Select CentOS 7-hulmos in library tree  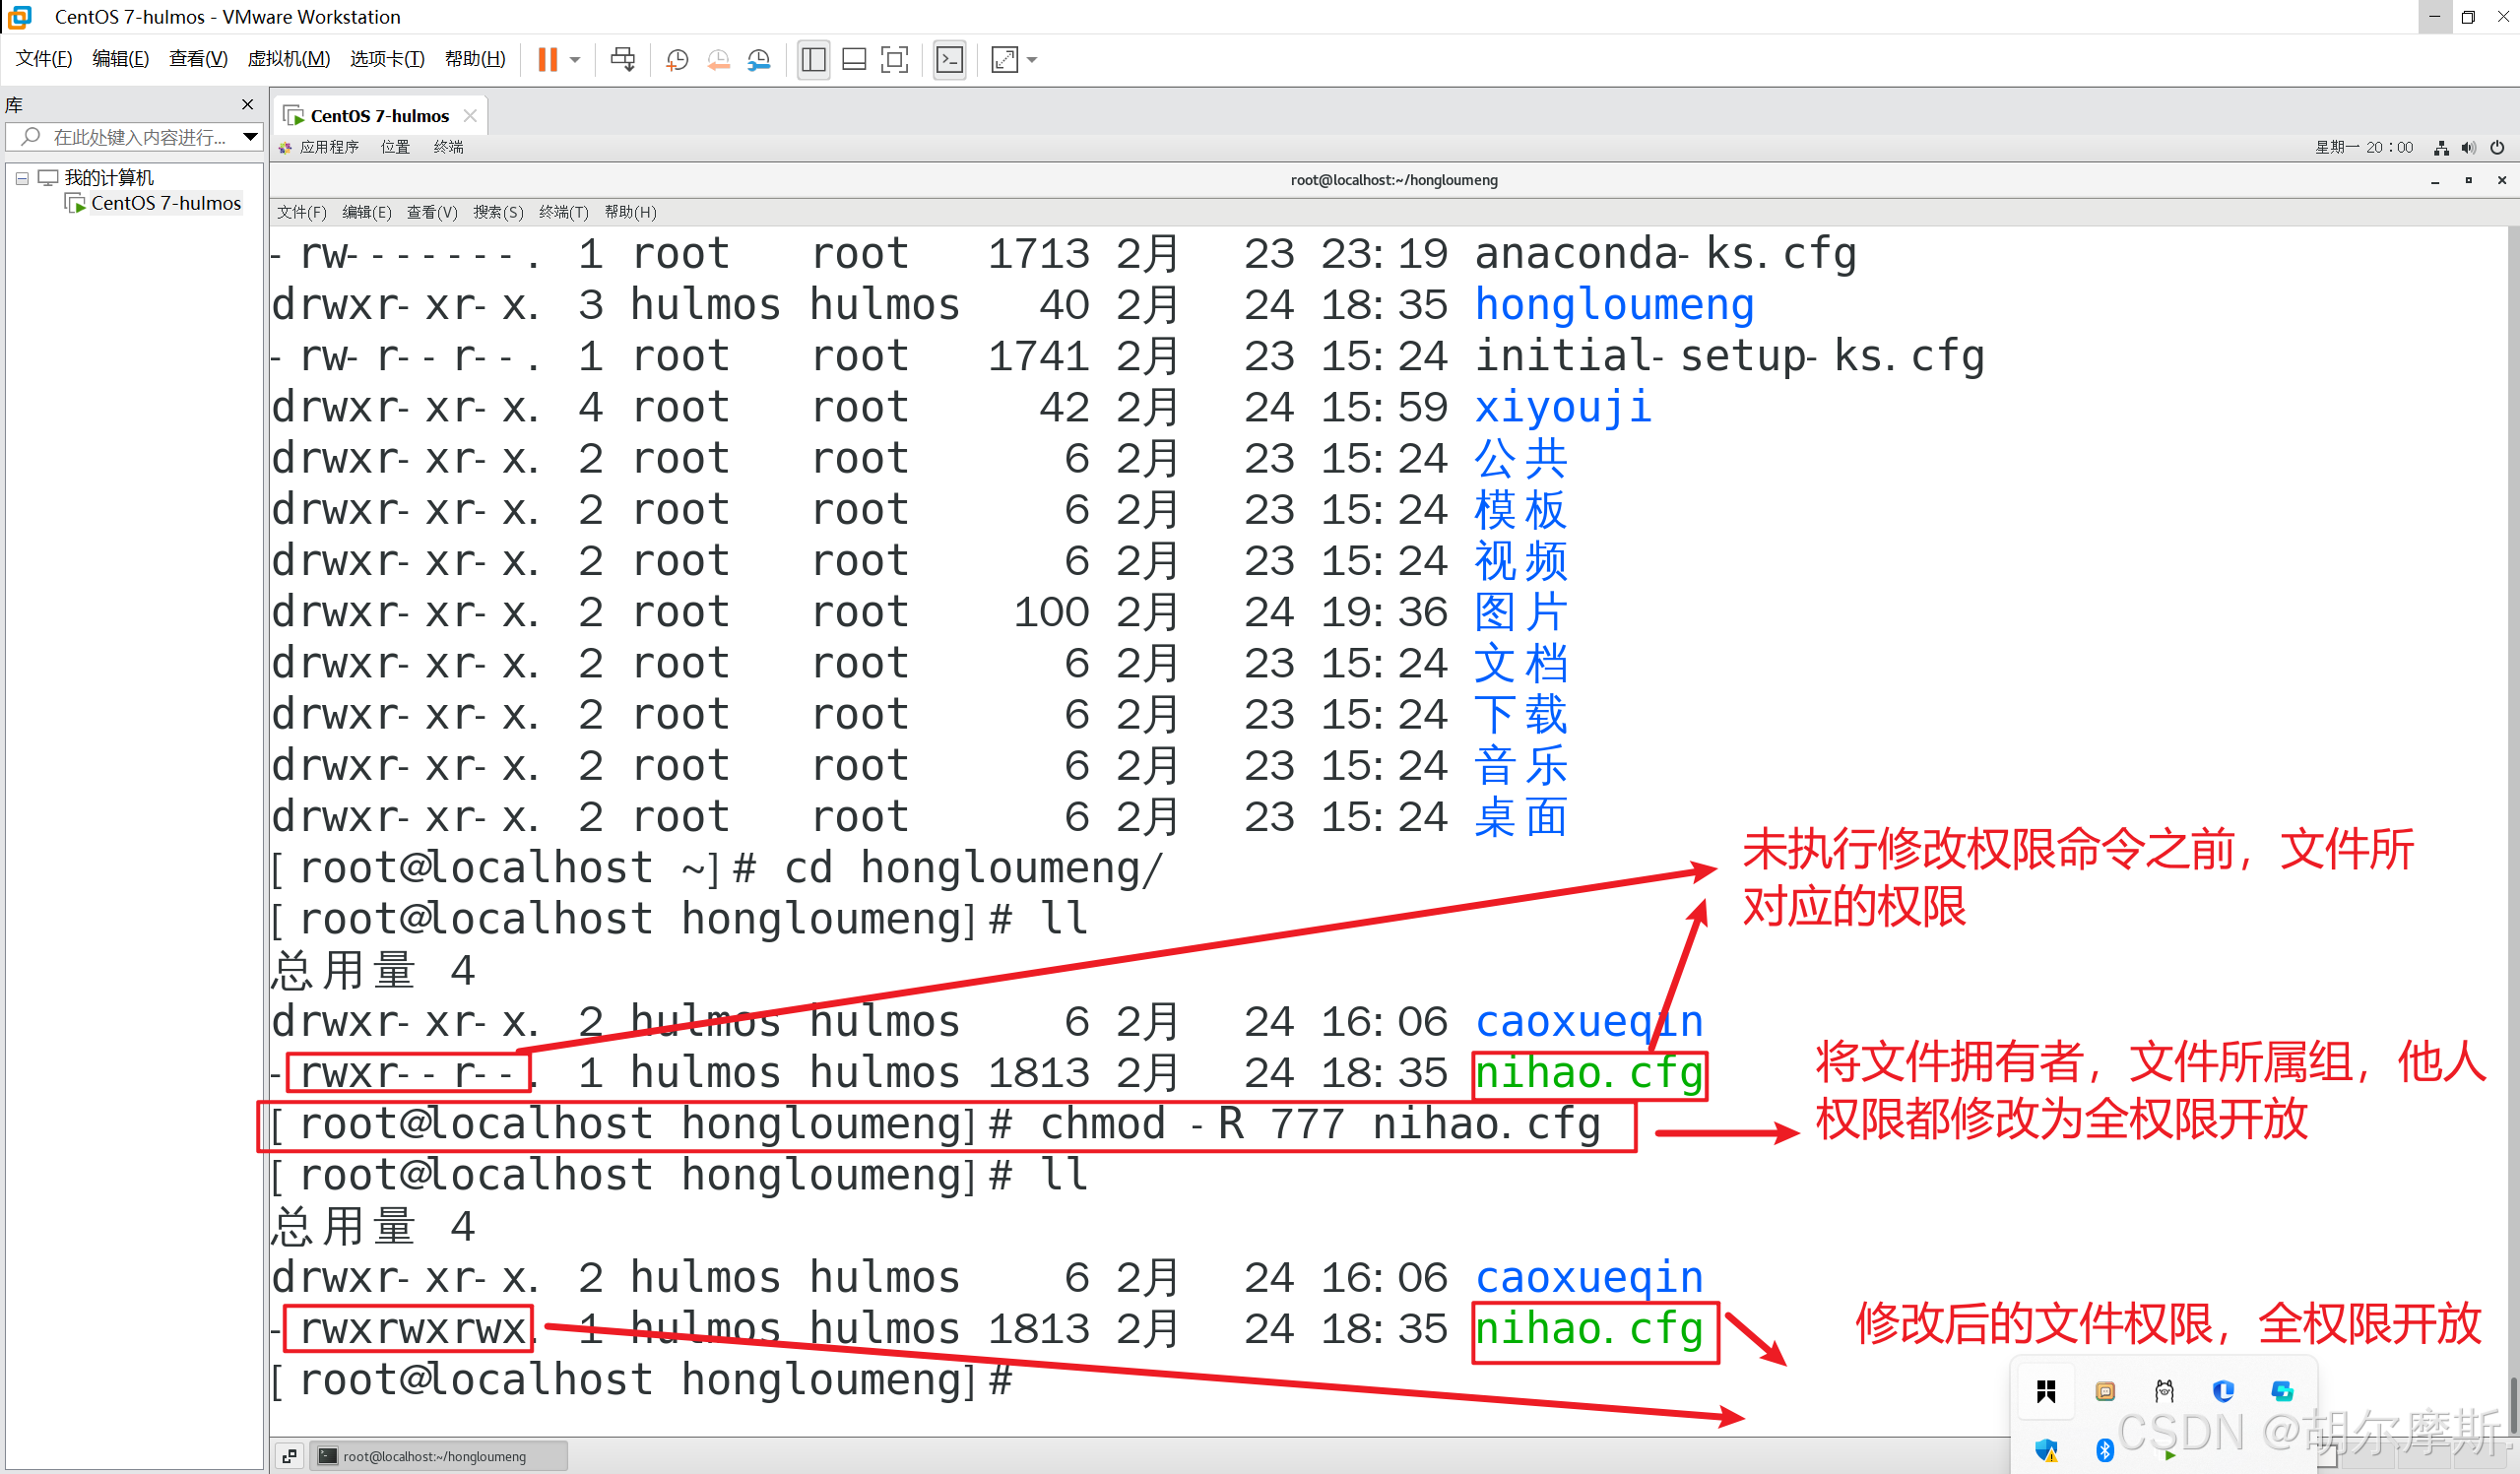[165, 203]
